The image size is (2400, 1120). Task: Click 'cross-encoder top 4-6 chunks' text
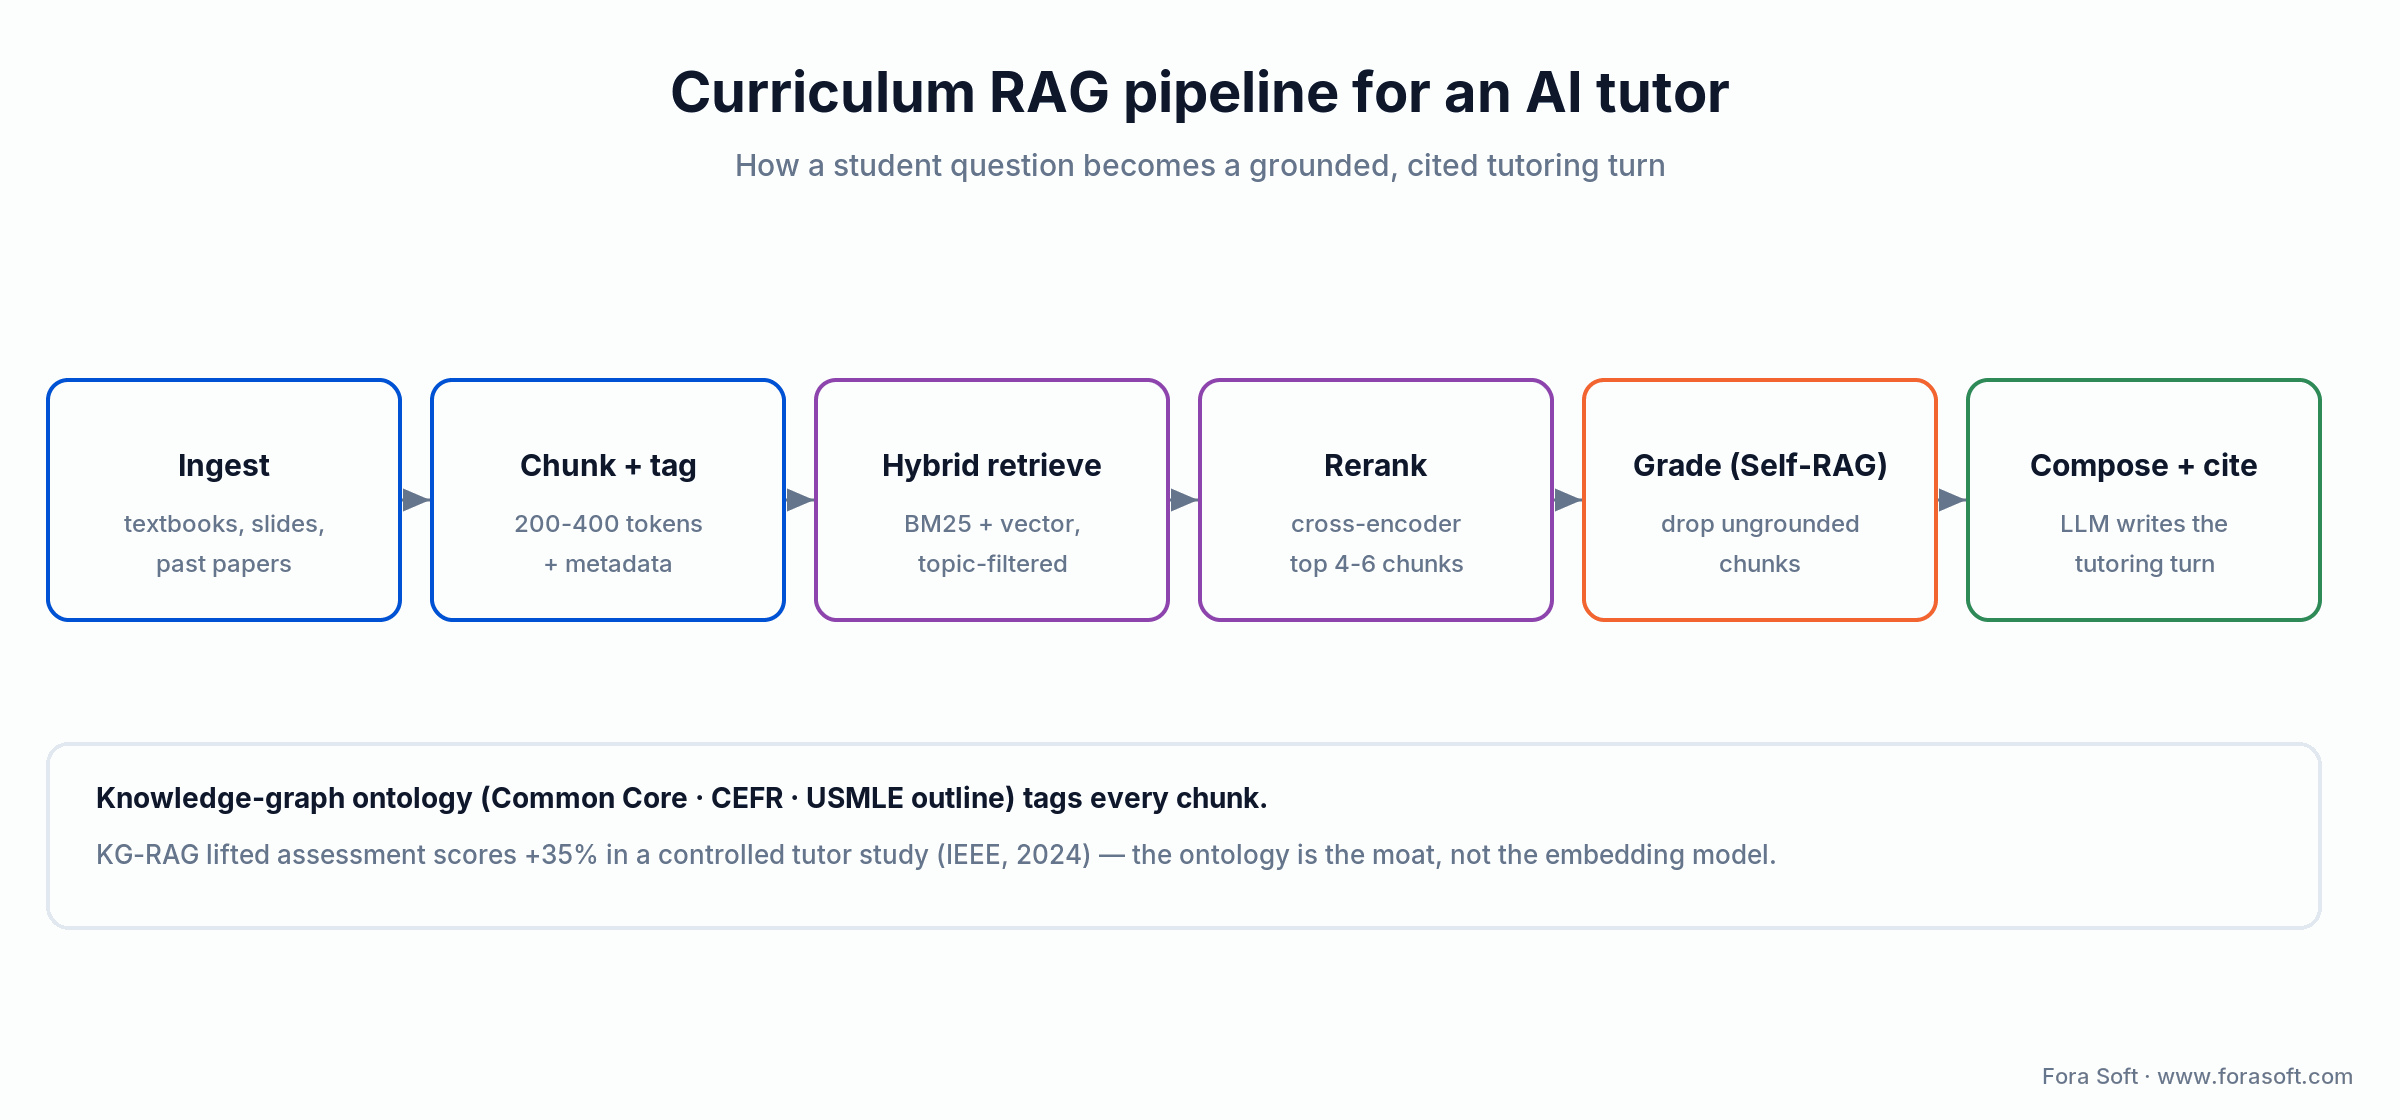[1376, 544]
